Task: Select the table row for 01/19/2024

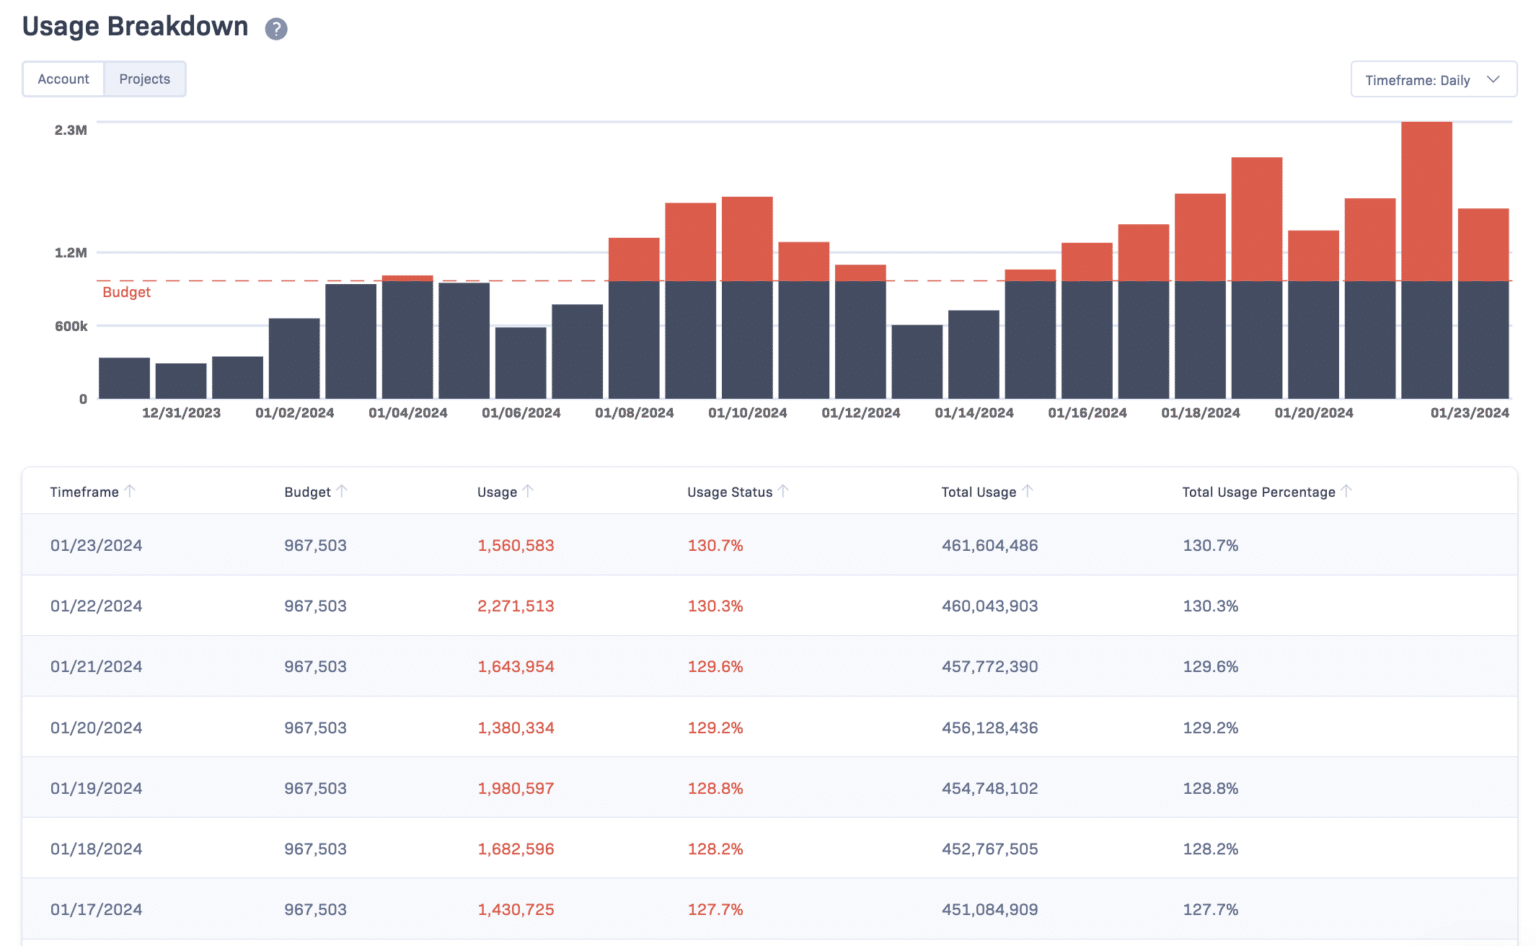Action: click(x=700, y=788)
